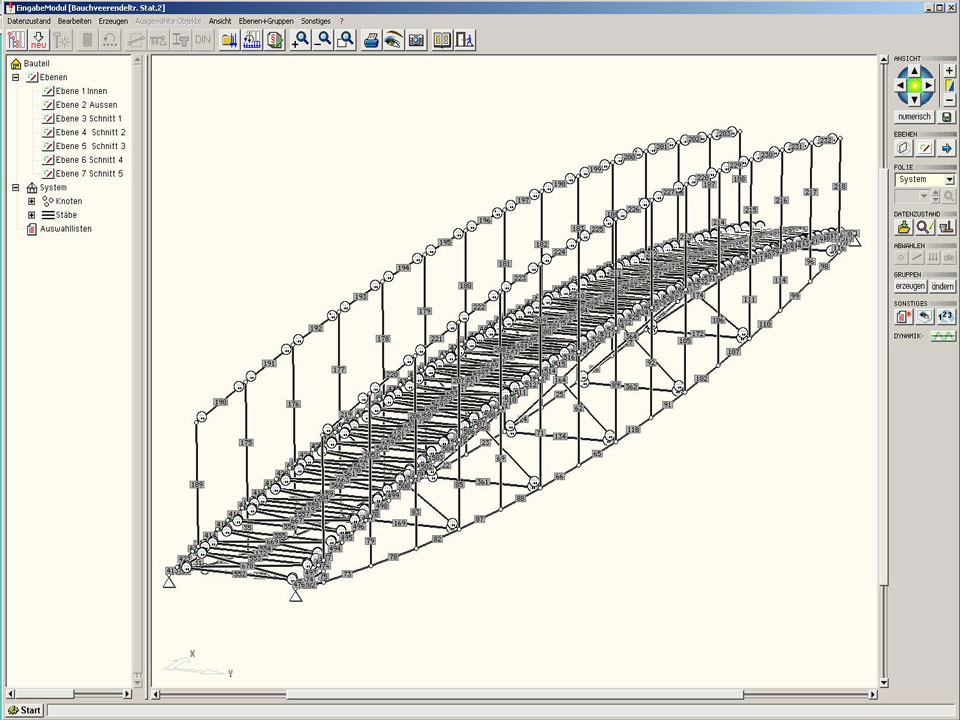Click the zoom in magnifier icon
This screenshot has width=960, height=720.
[300, 40]
